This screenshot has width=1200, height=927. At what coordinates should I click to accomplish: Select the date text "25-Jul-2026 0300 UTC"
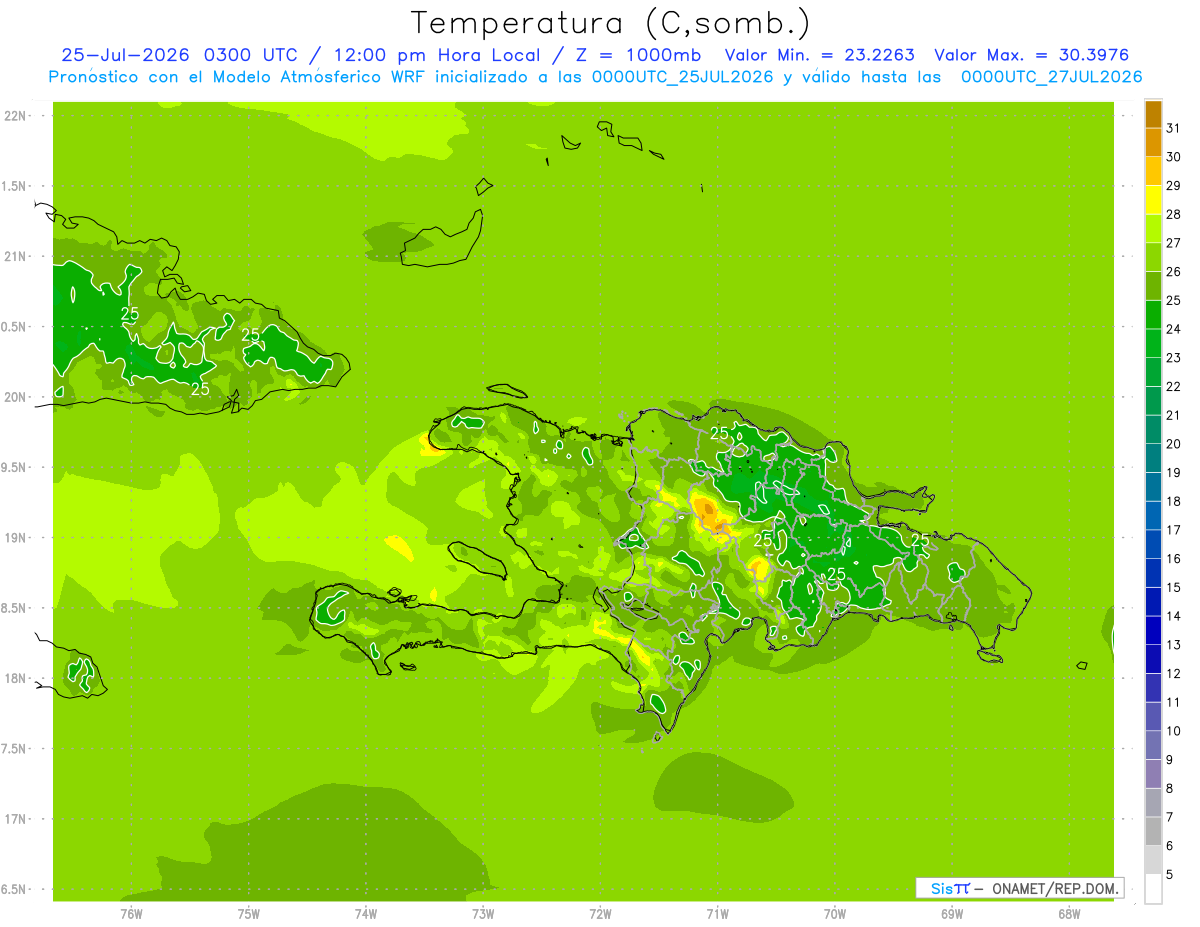click(179, 55)
